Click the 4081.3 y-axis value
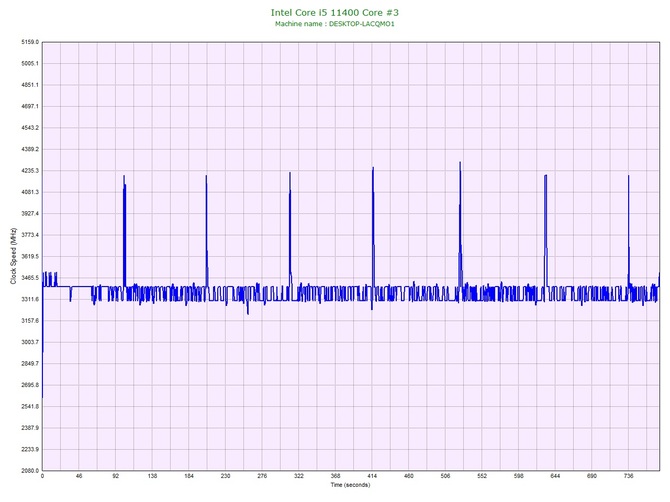 tap(30, 192)
